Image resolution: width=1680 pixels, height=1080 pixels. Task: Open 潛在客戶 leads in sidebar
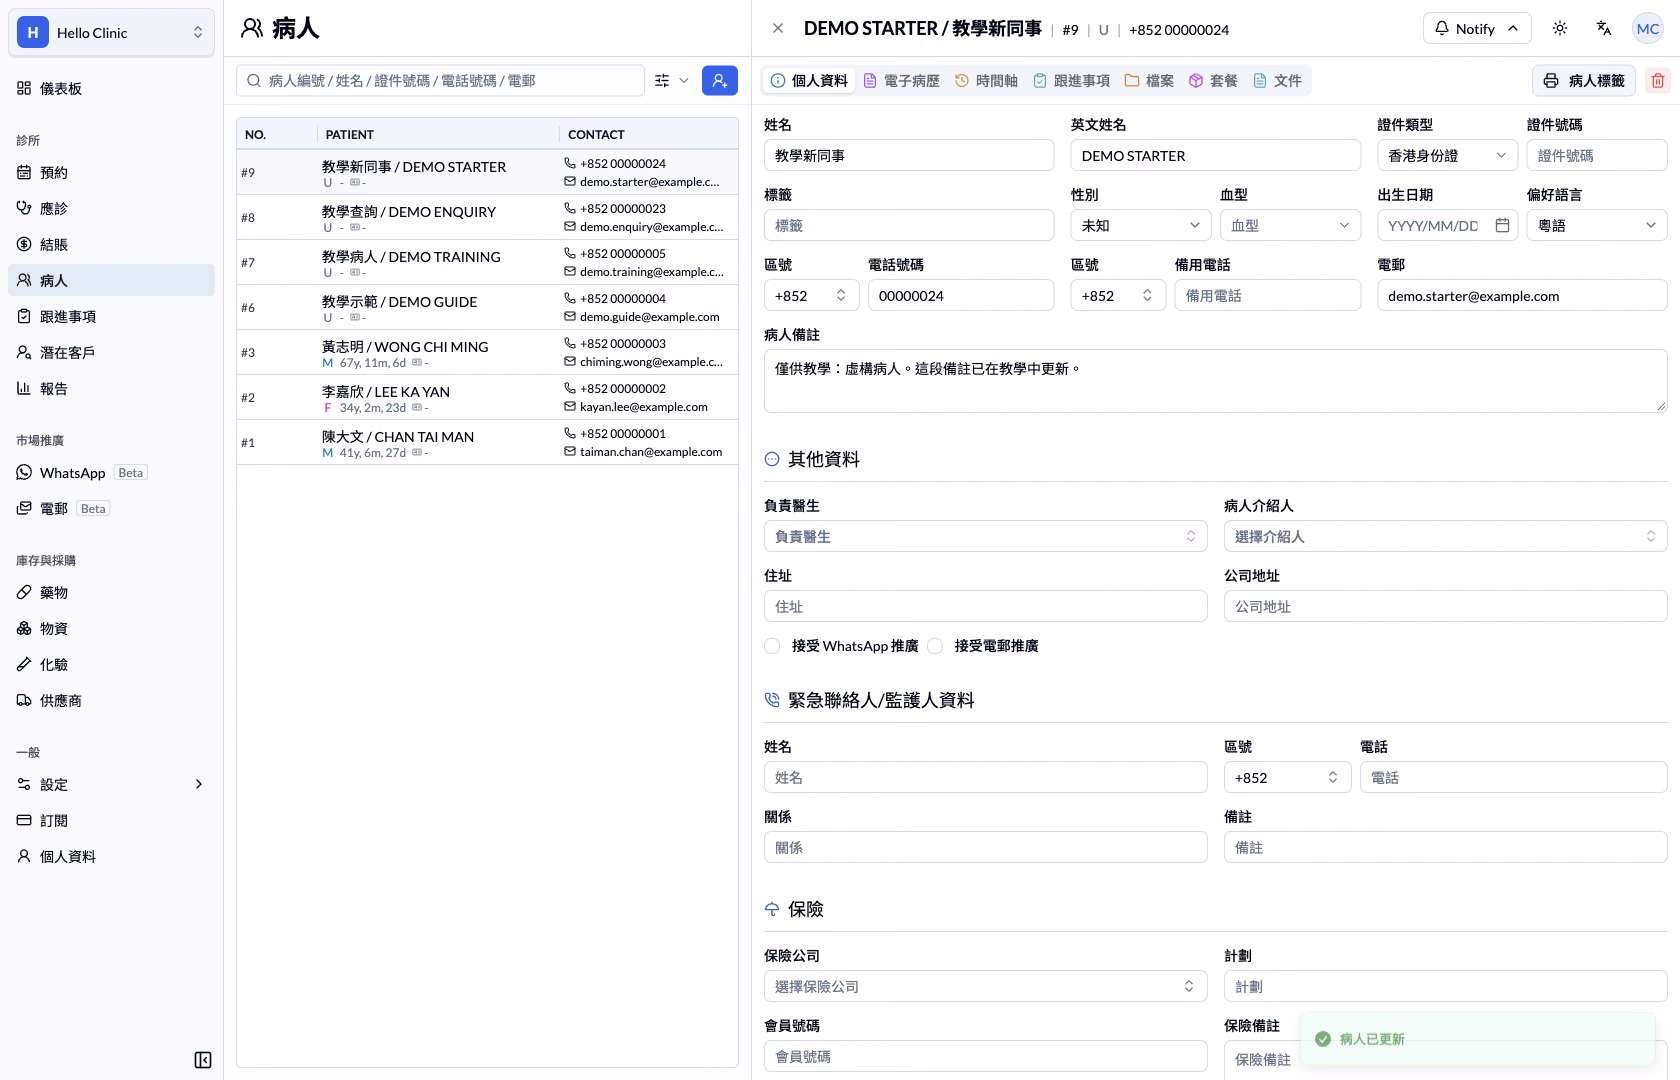111,352
